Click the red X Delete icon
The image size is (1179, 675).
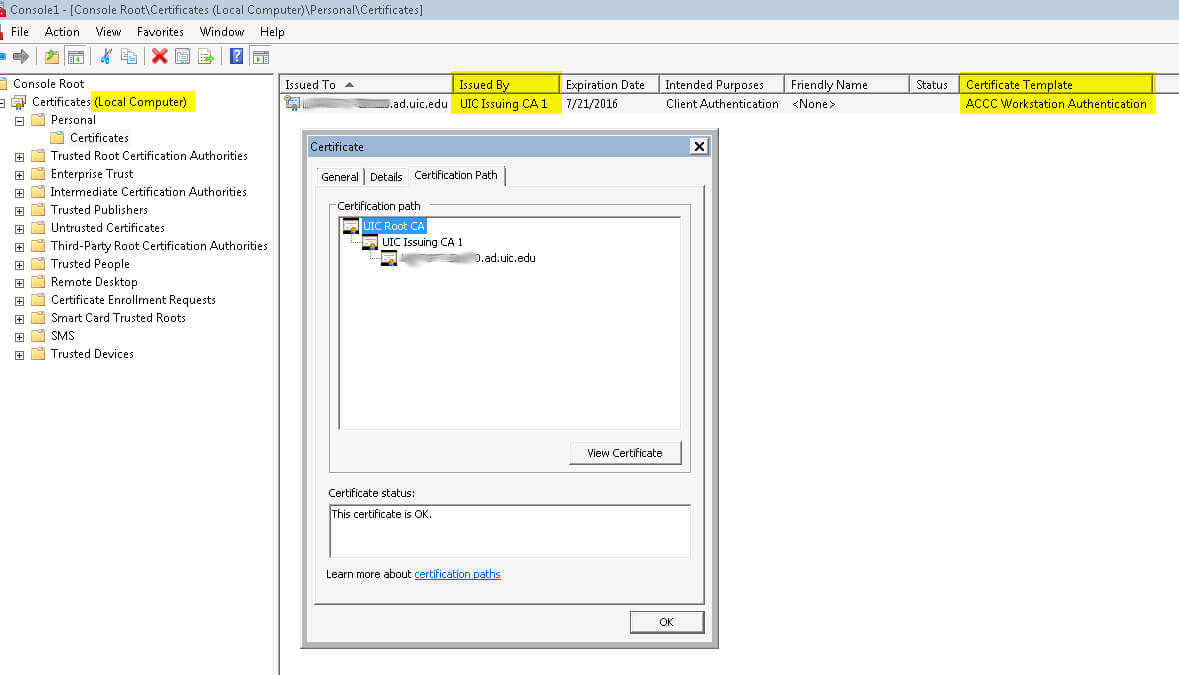coord(159,56)
